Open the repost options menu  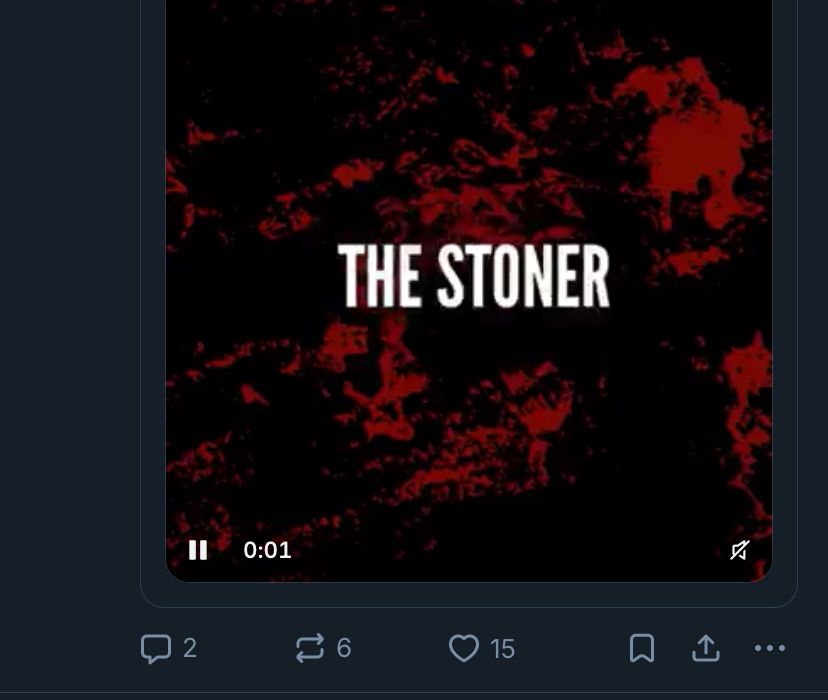click(311, 648)
